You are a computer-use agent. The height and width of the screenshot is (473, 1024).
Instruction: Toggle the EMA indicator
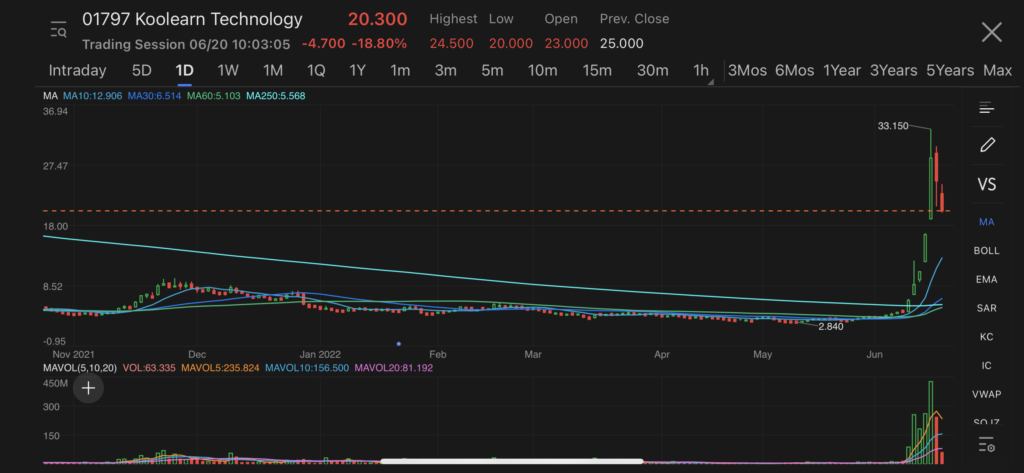pos(986,280)
